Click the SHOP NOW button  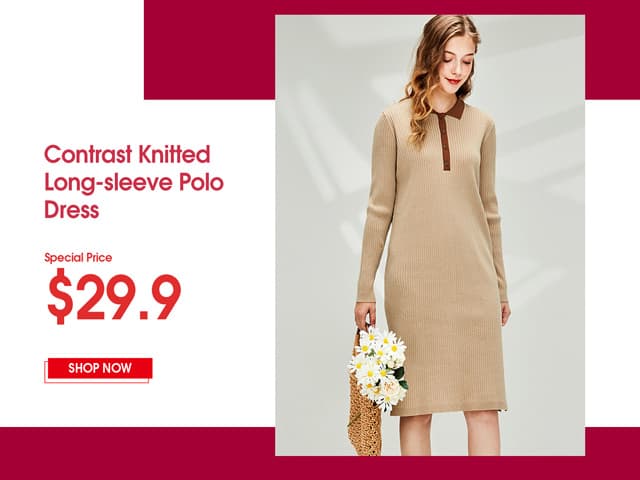click(100, 368)
